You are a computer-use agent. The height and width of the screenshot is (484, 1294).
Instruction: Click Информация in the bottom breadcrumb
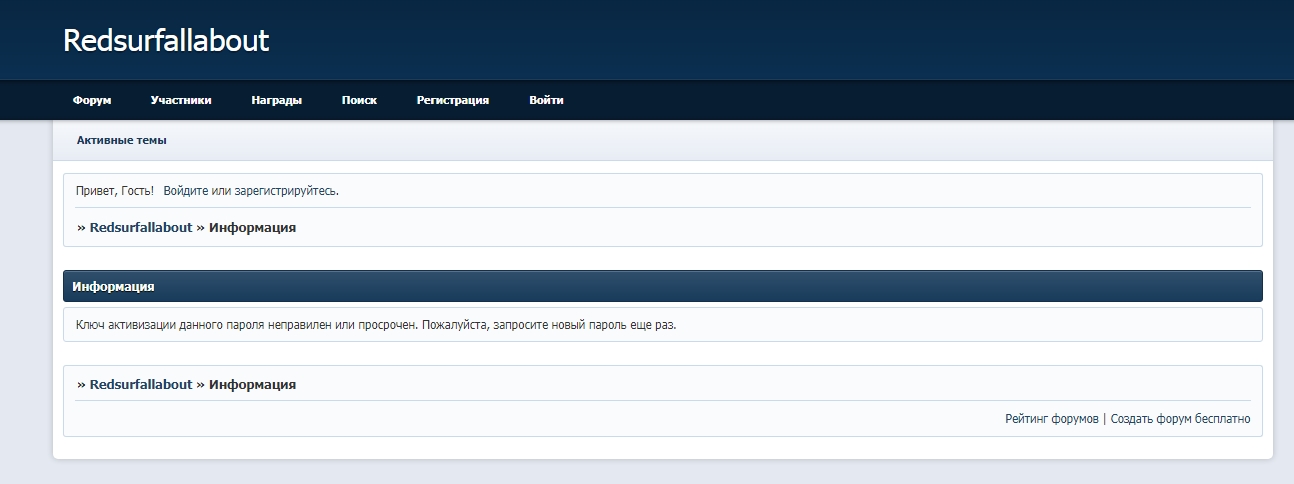(x=252, y=384)
